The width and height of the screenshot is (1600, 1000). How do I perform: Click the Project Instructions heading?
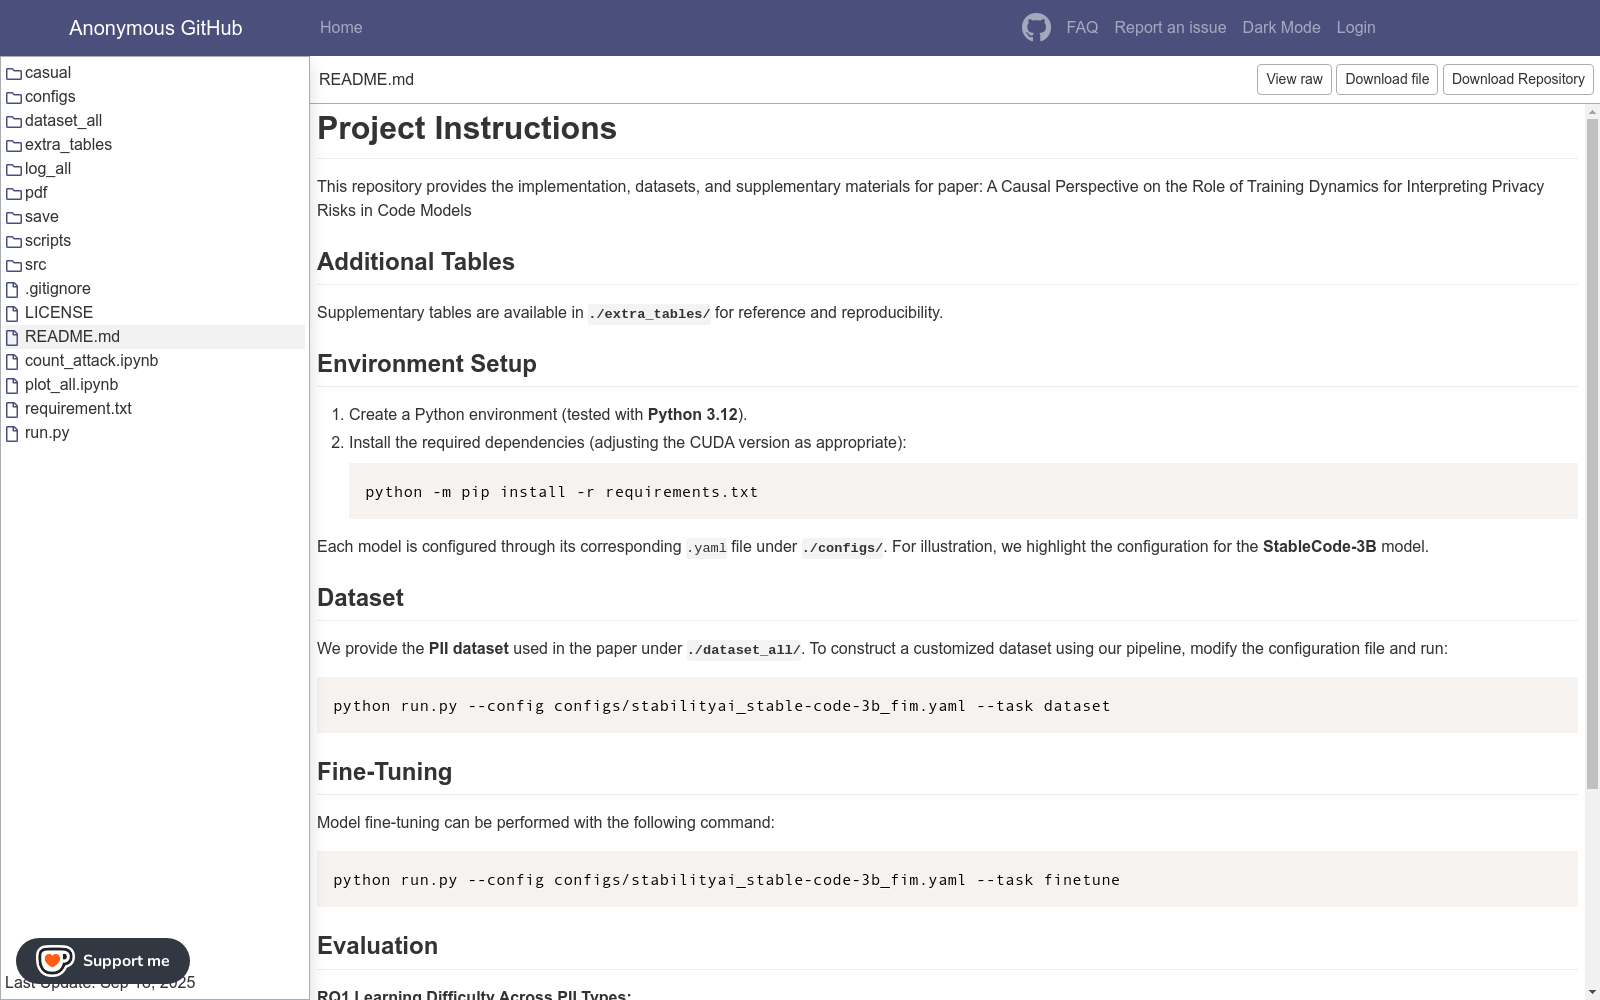pyautogui.click(x=467, y=128)
